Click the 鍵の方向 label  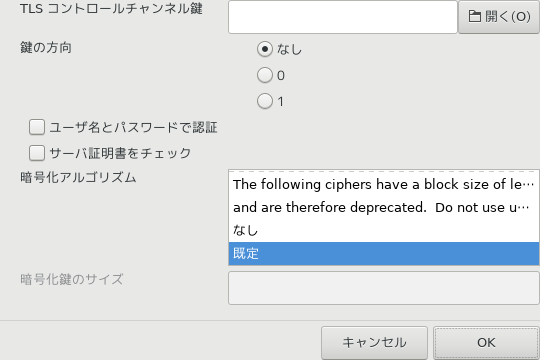[46, 48]
